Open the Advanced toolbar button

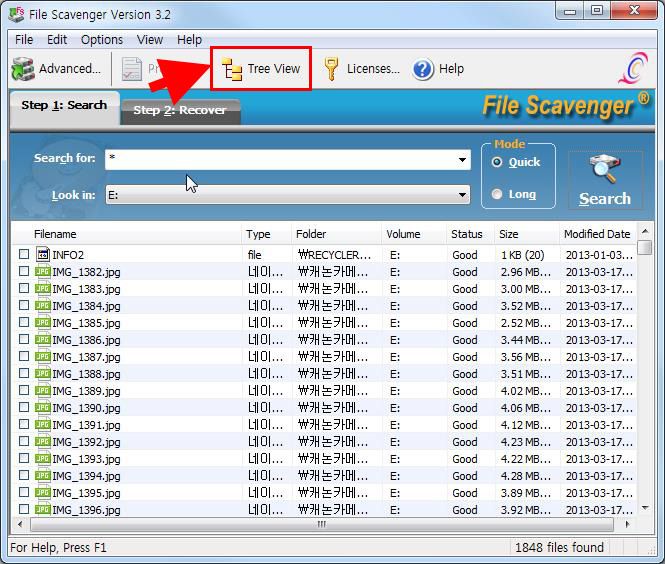pos(56,69)
